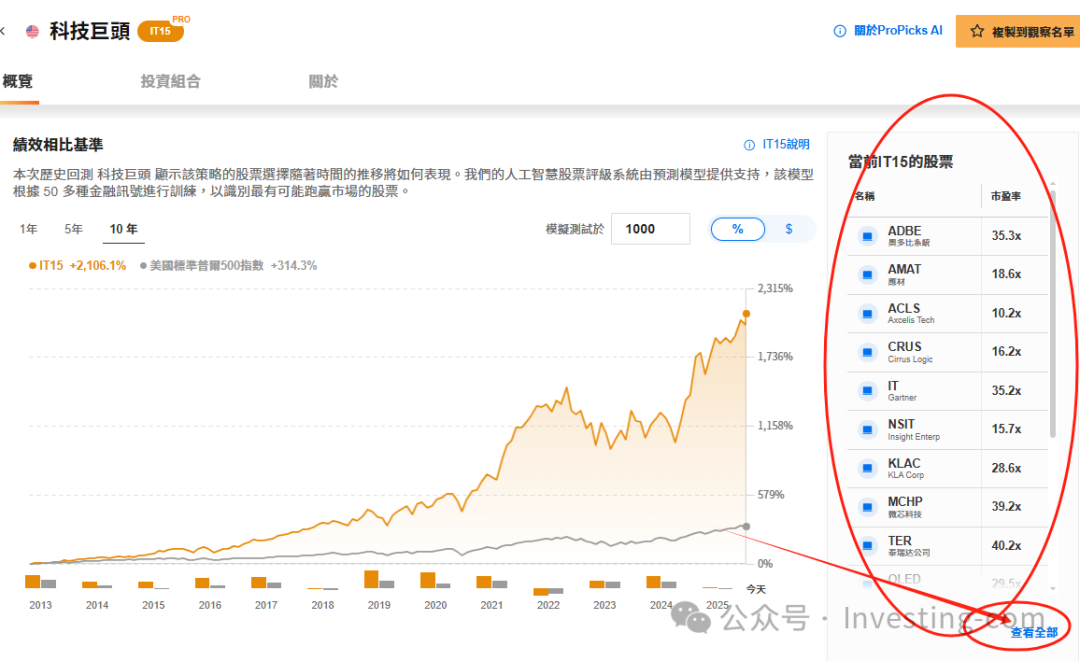
Task: Open the 關於ProPicks AI link
Action: (898, 31)
